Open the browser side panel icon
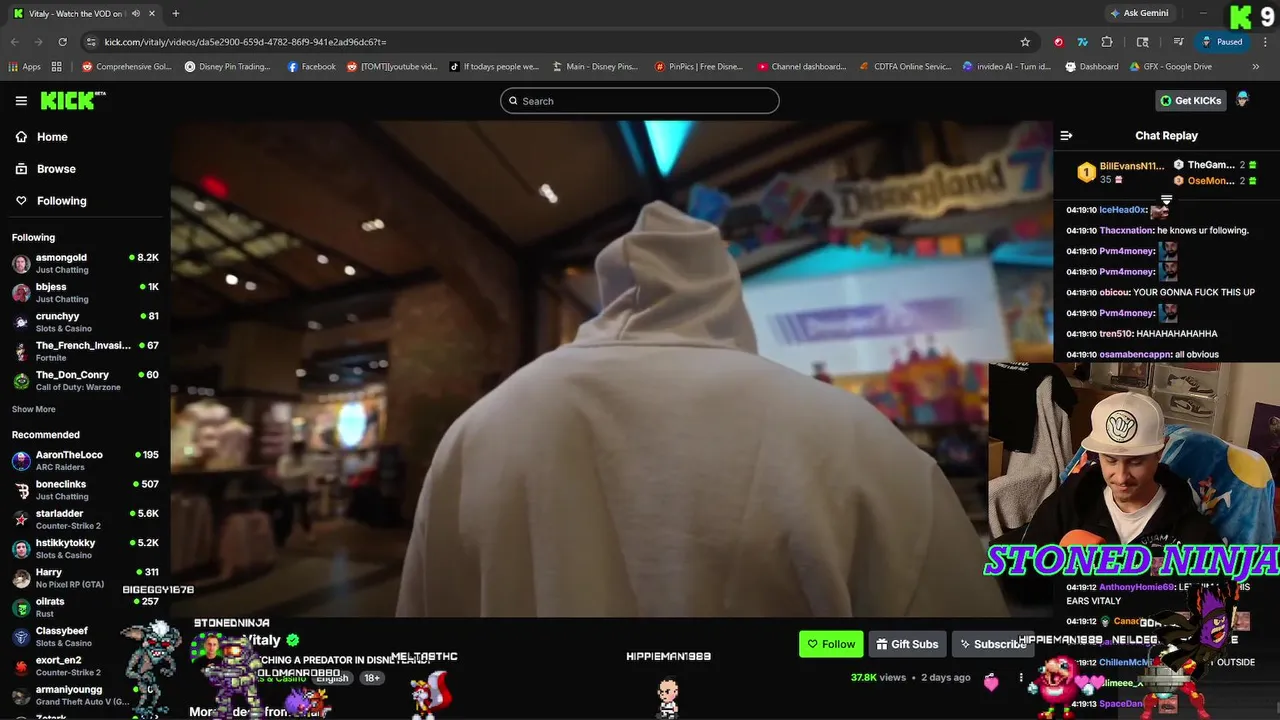Viewport: 1280px width, 720px height. pos(1143,42)
